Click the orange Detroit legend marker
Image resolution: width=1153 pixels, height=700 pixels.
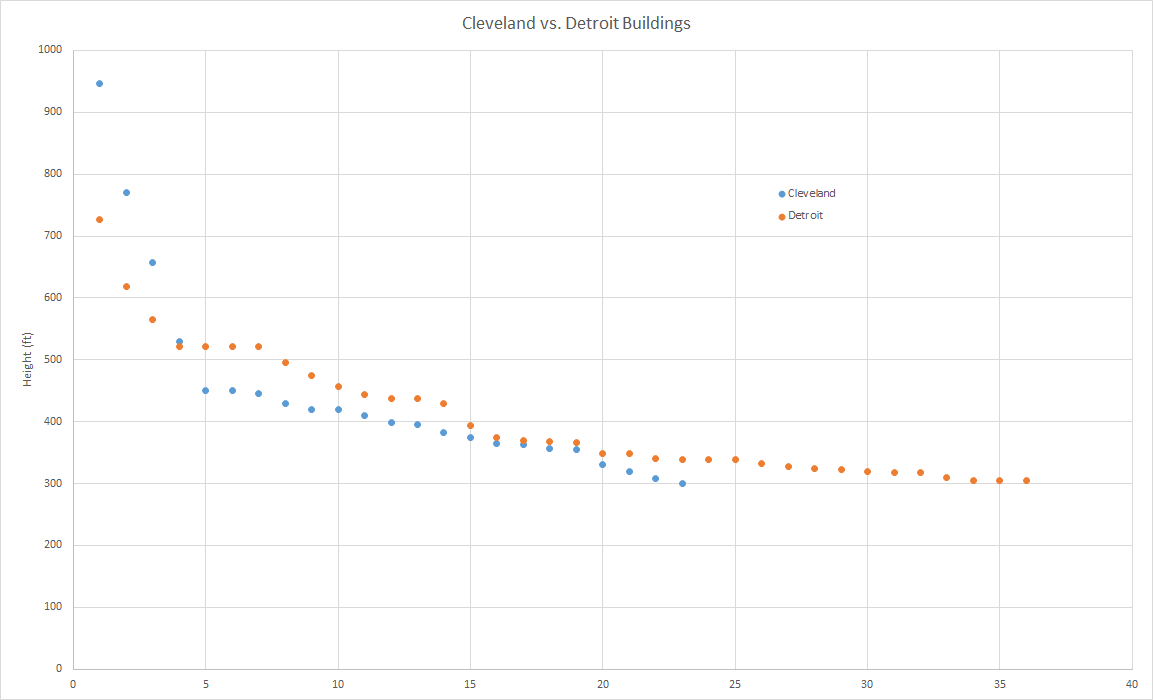click(782, 217)
